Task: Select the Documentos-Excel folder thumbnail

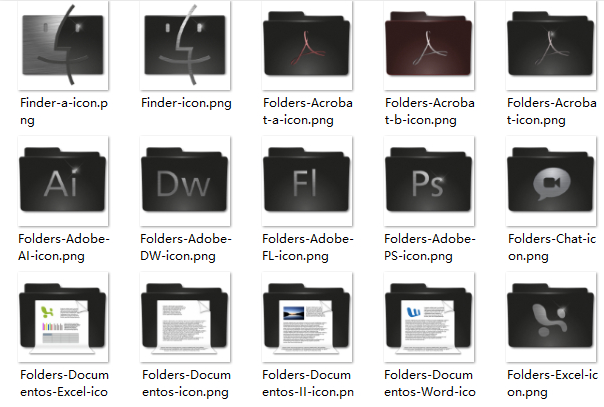Action: [63, 317]
